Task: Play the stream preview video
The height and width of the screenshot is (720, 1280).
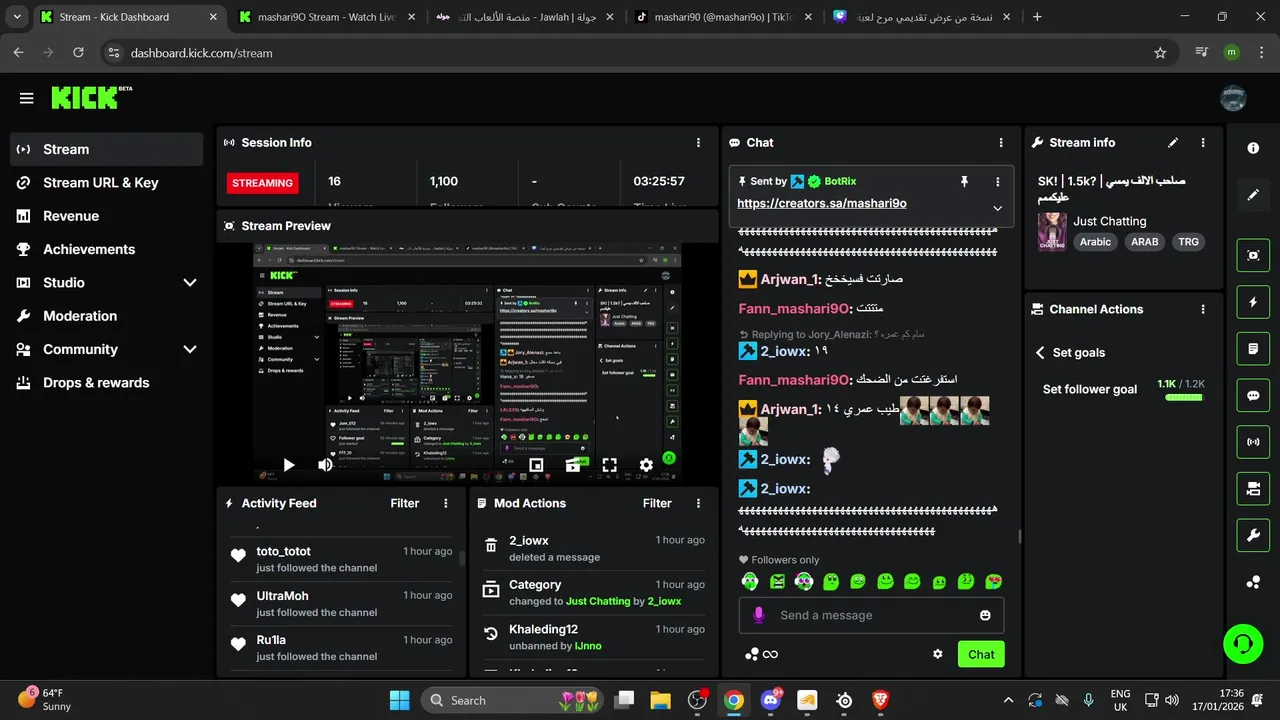Action: pos(288,465)
